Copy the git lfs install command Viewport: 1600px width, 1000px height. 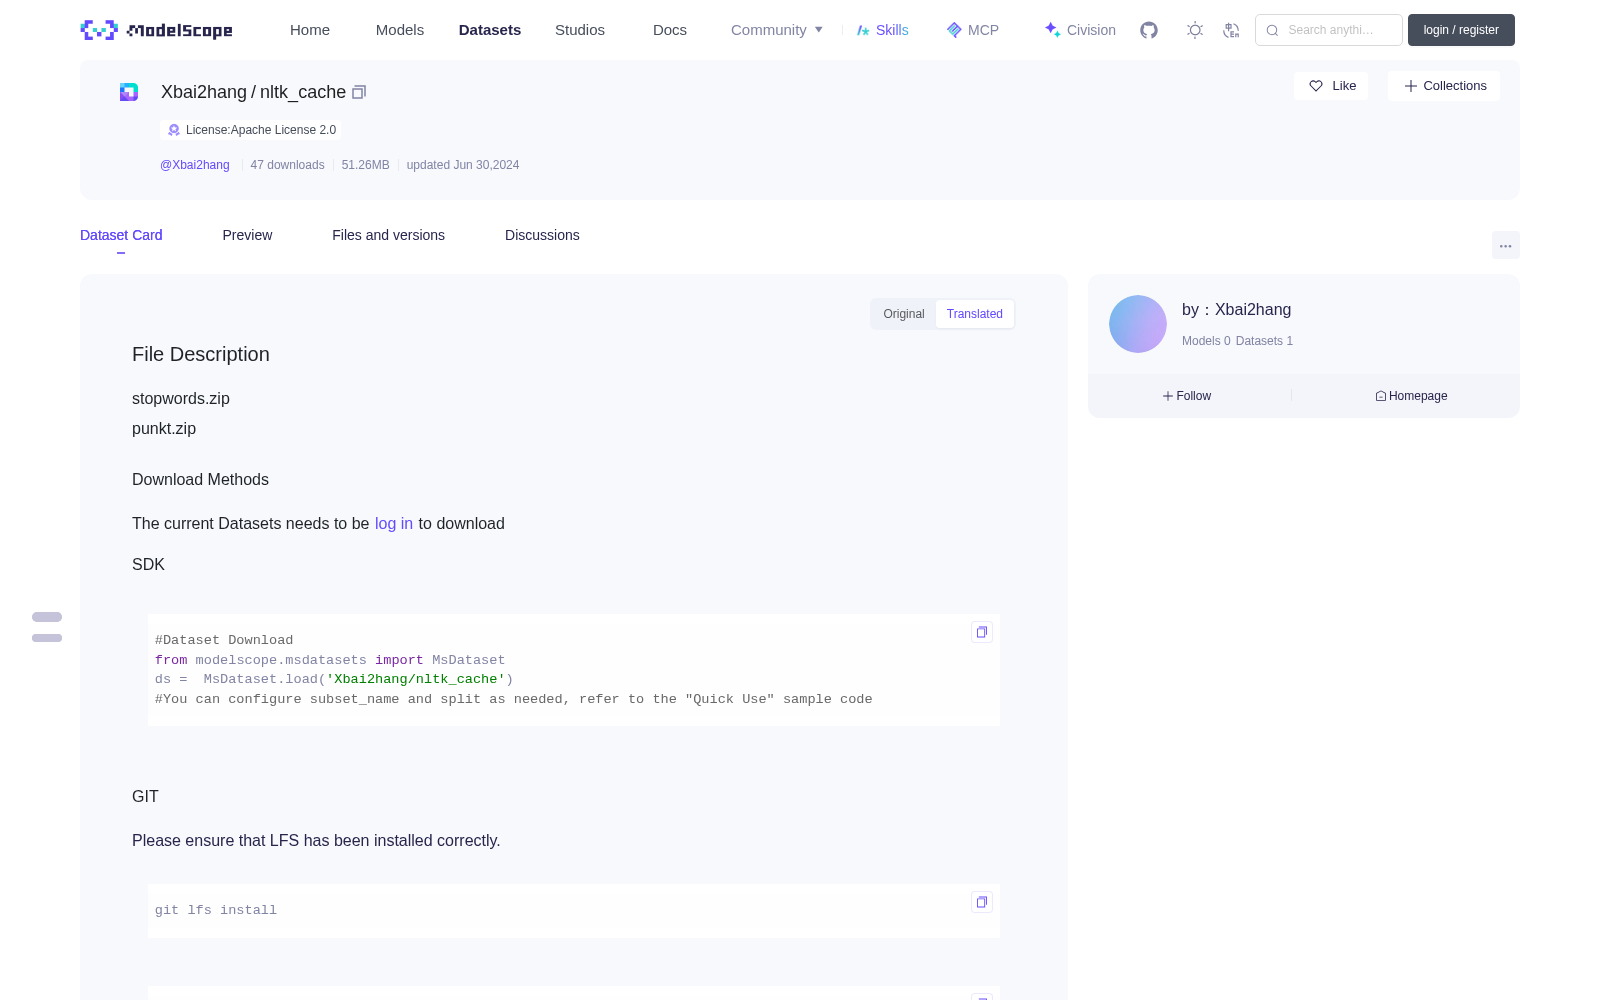pos(982,902)
